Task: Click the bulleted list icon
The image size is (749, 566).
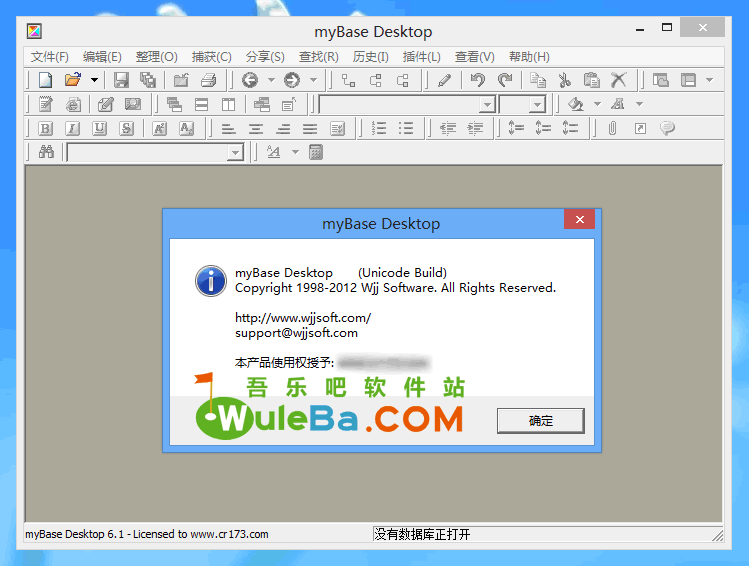Action: tap(406, 128)
